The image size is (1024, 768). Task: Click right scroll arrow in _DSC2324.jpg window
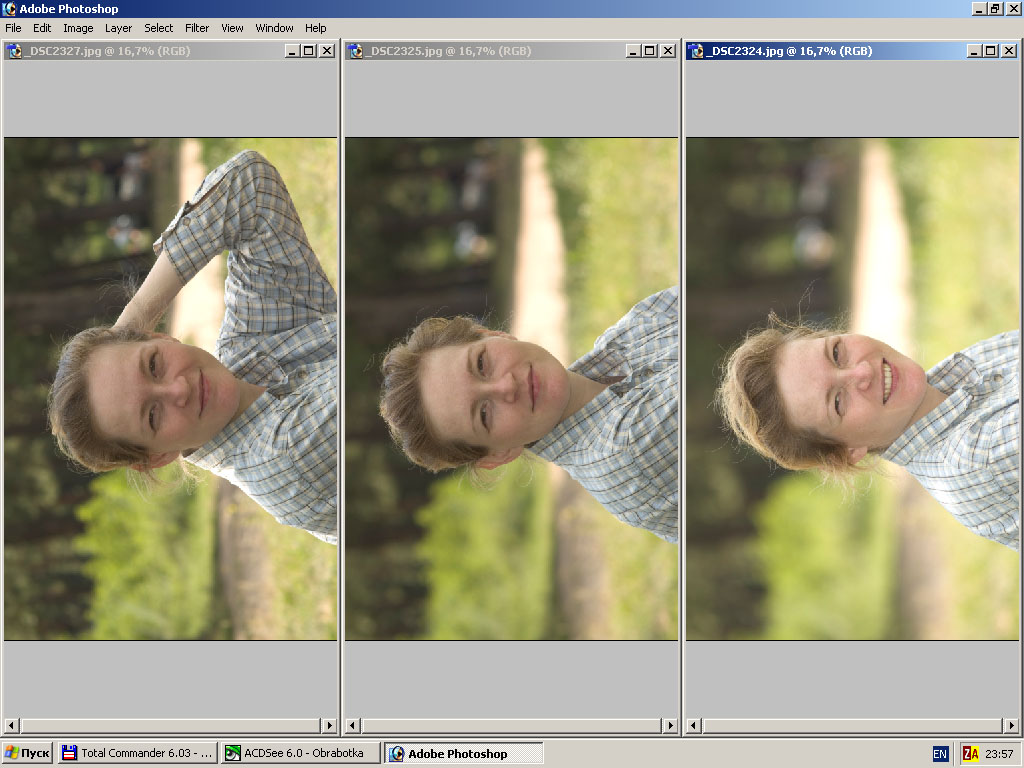1011,725
